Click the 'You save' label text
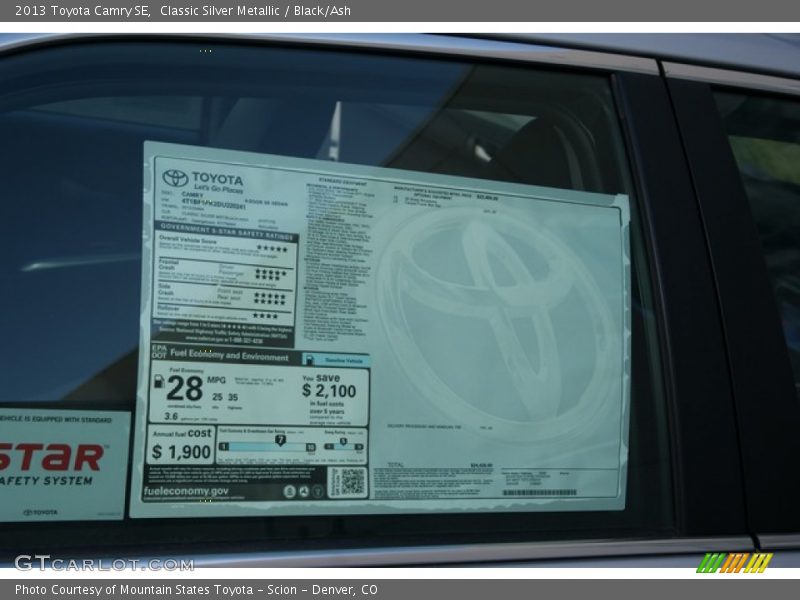The image size is (800, 600). point(321,378)
